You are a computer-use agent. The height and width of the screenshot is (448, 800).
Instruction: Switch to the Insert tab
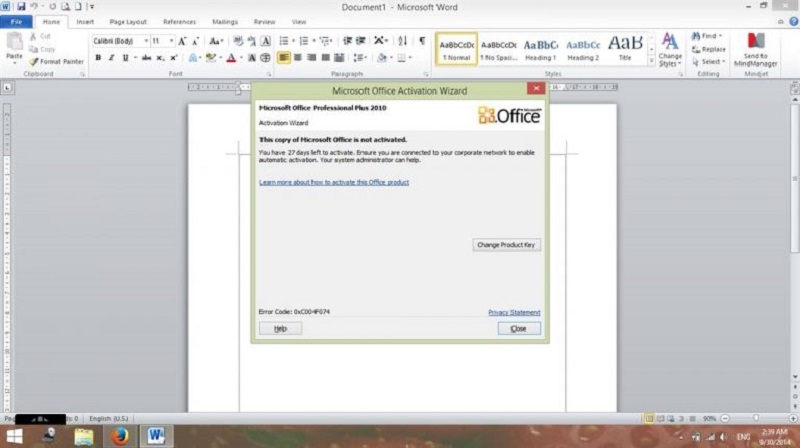click(x=85, y=22)
